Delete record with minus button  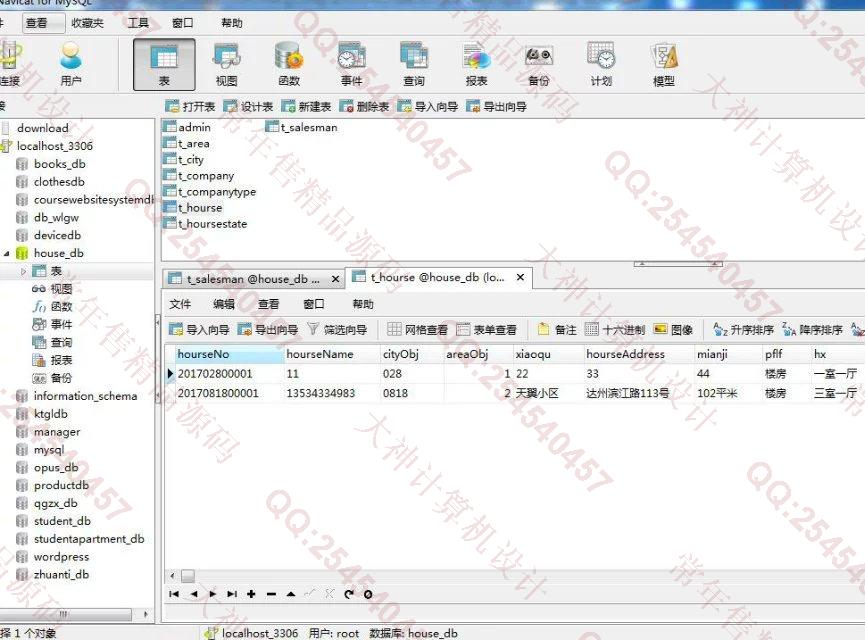(x=271, y=594)
